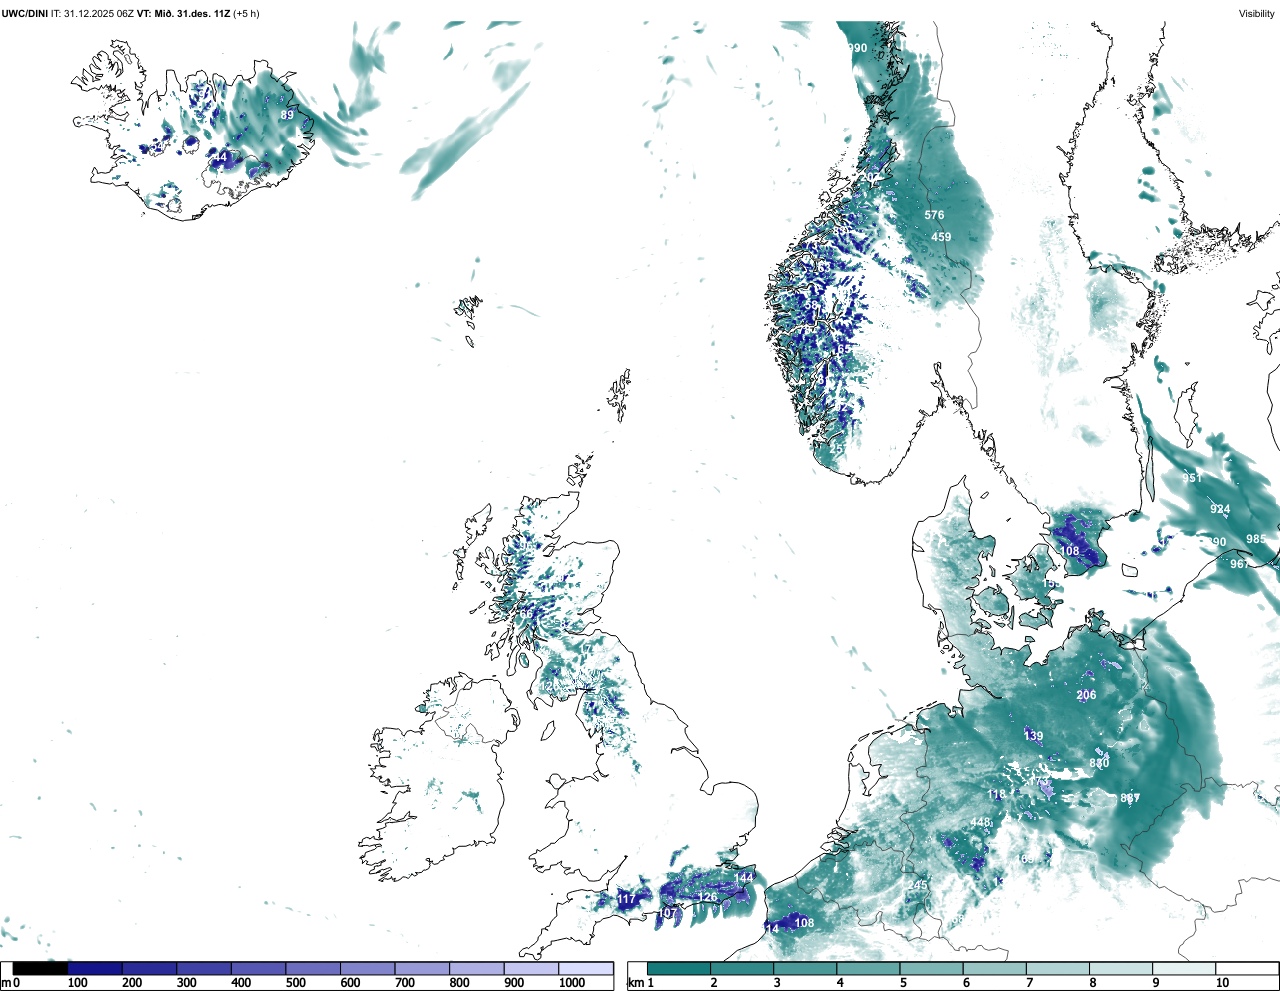
Task: Click the '44' value over southern Iceland
Action: pos(220,157)
